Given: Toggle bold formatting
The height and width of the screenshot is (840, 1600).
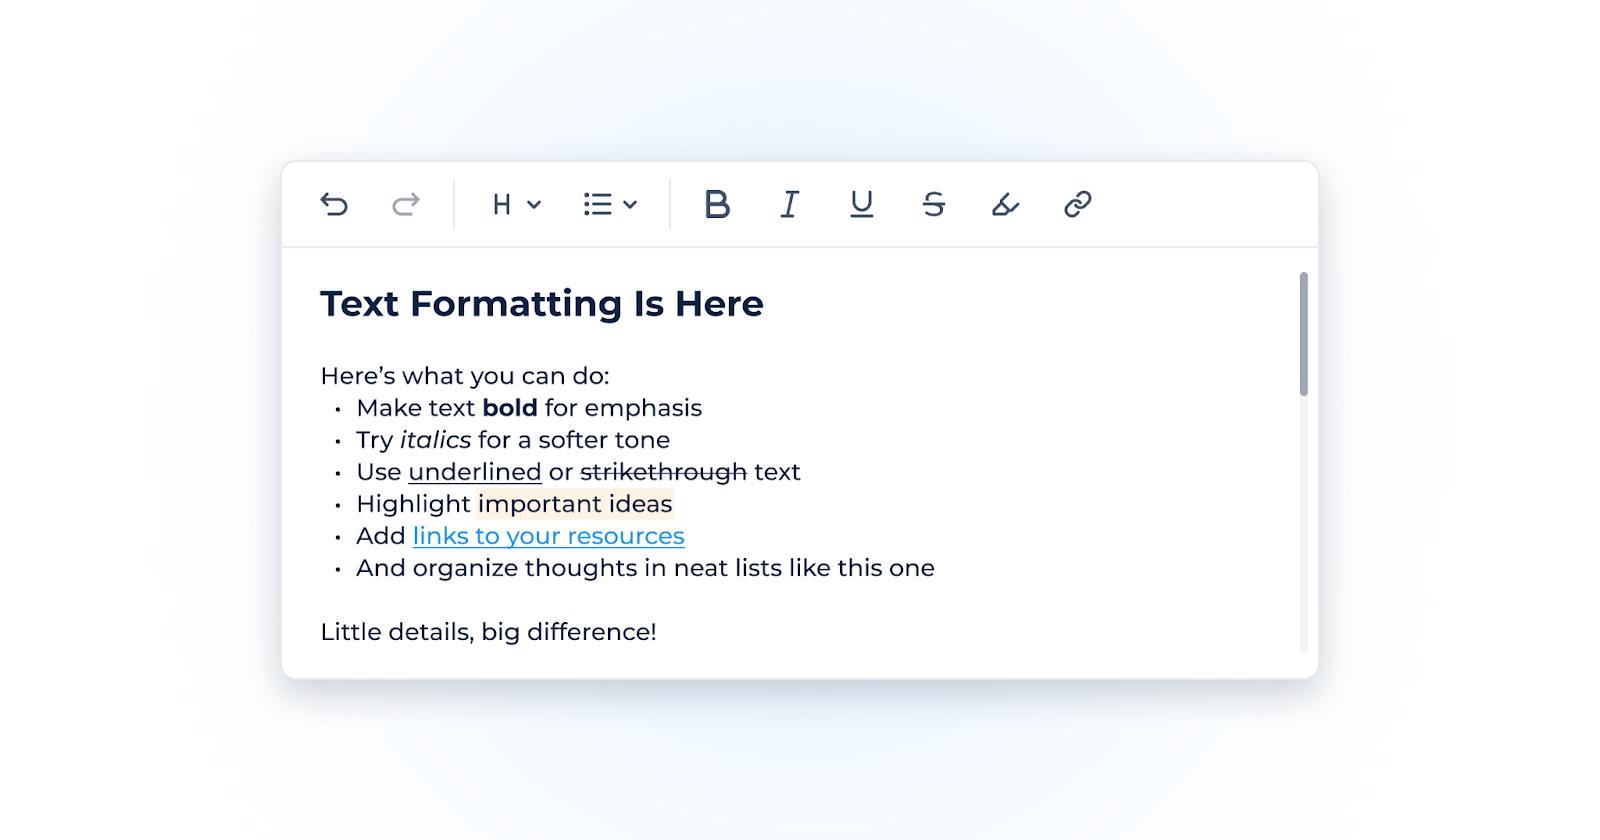Looking at the screenshot, I should pos(717,205).
